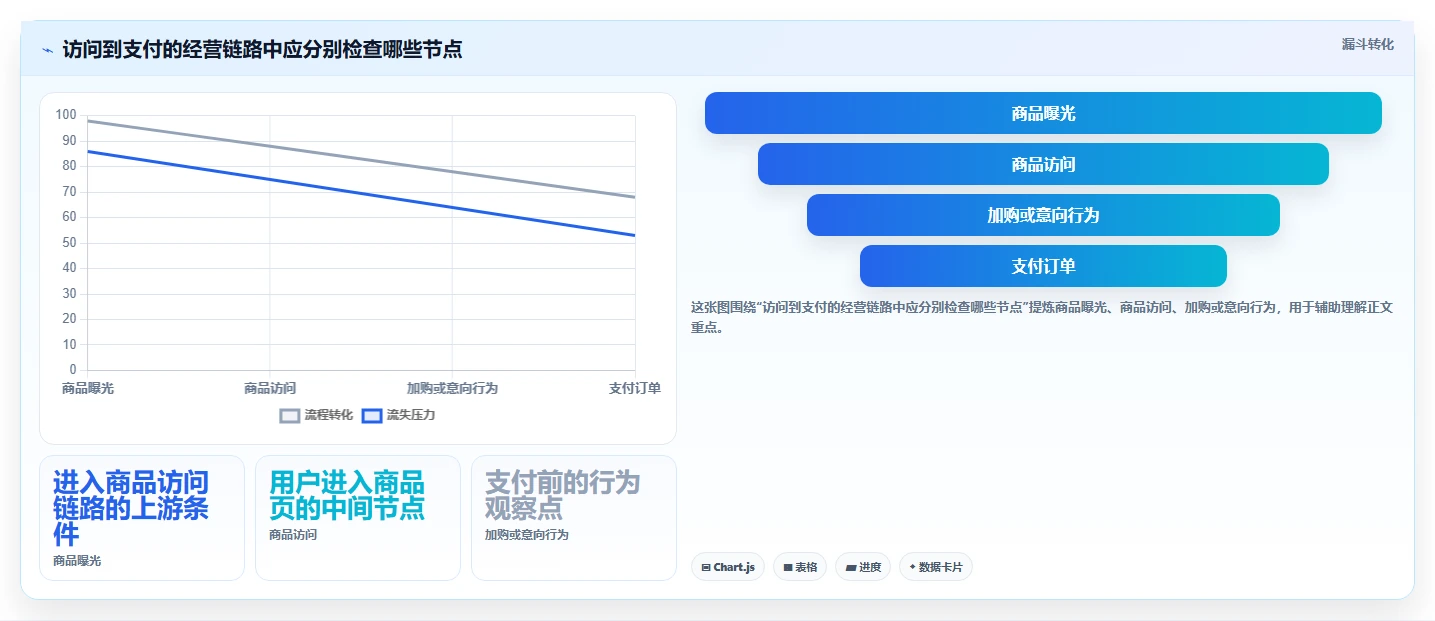Viewport: 1435px width, 621px height.
Task: Select the 加购或意向行为 funnel bar
Action: [x=1043, y=215]
